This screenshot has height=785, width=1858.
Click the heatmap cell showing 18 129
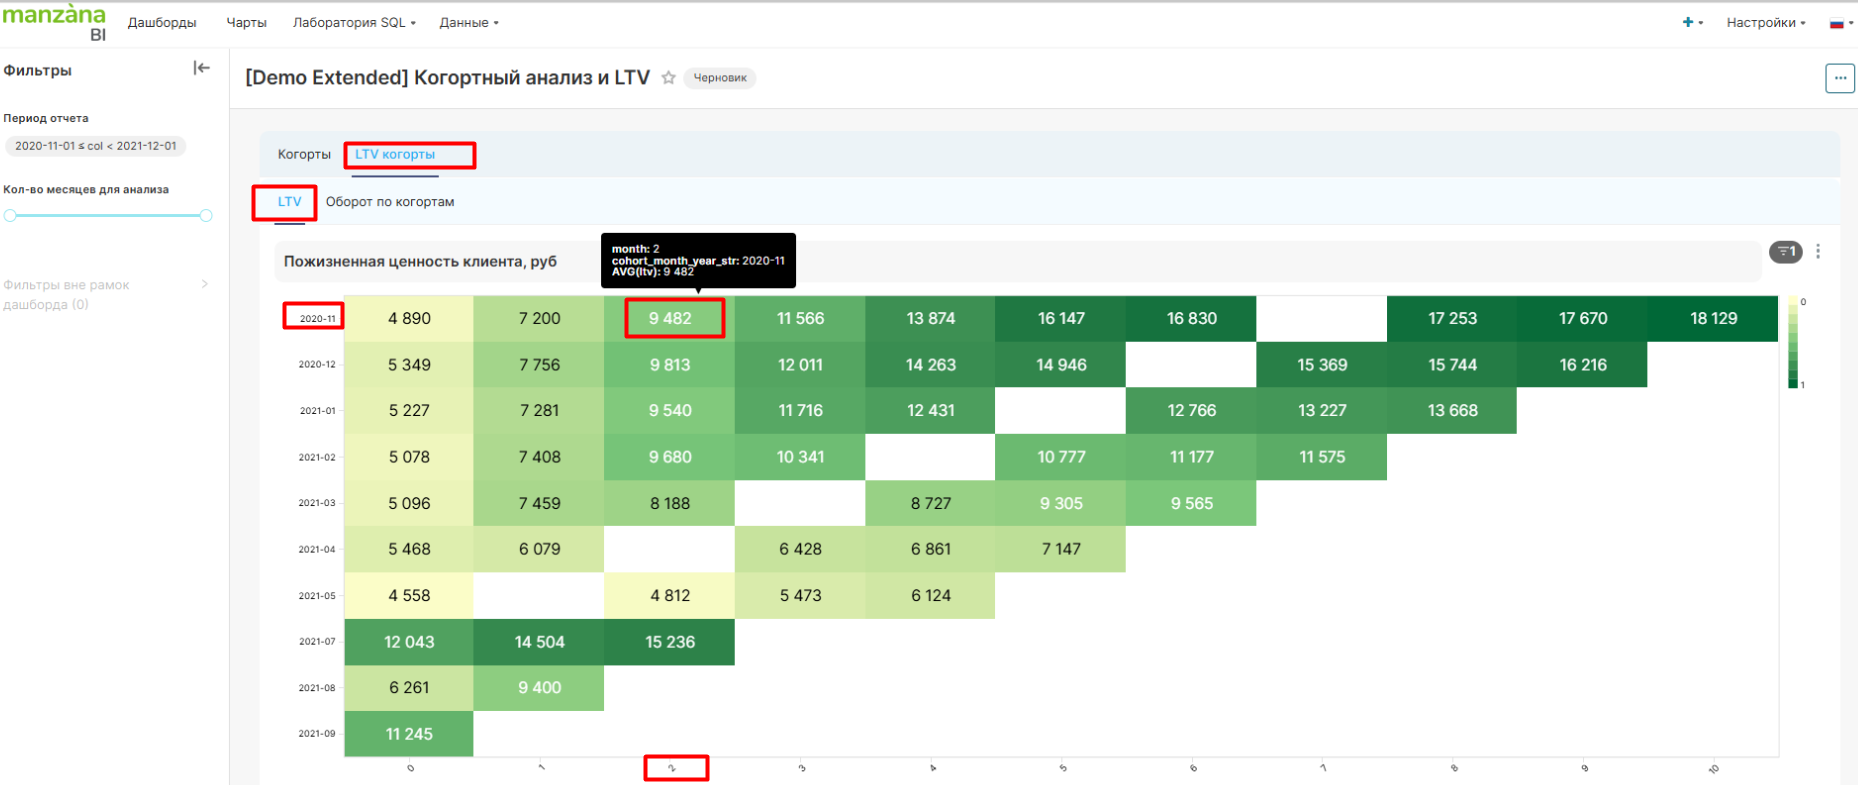(x=1713, y=318)
